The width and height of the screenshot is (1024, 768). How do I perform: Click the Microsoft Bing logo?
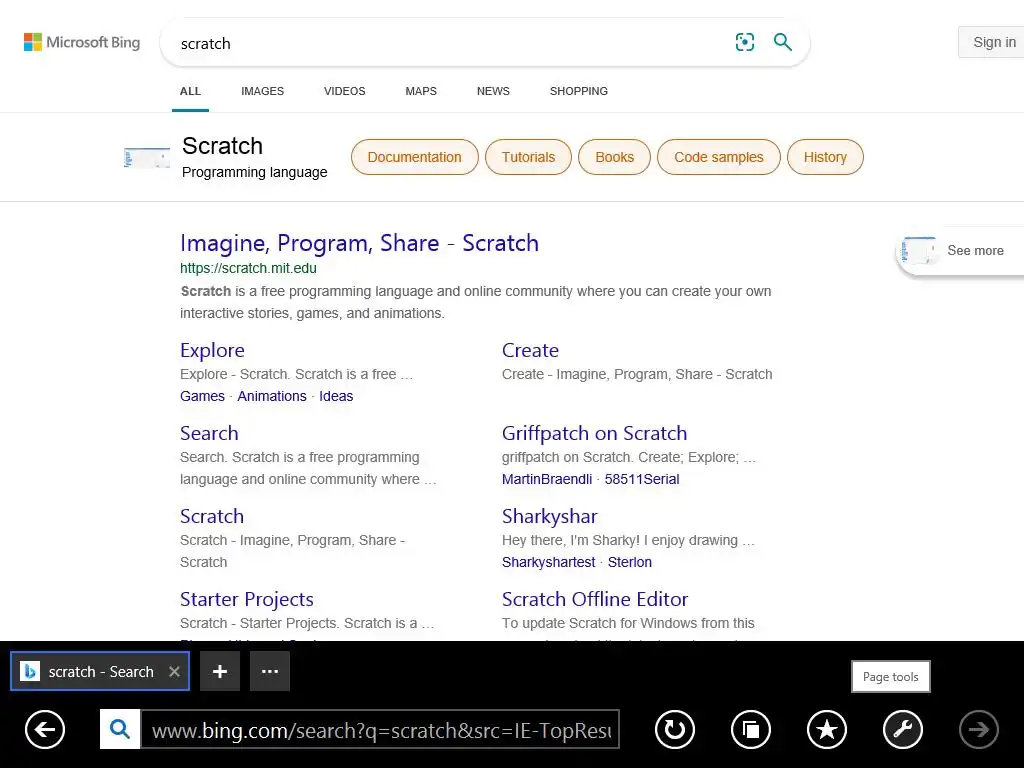click(x=82, y=42)
